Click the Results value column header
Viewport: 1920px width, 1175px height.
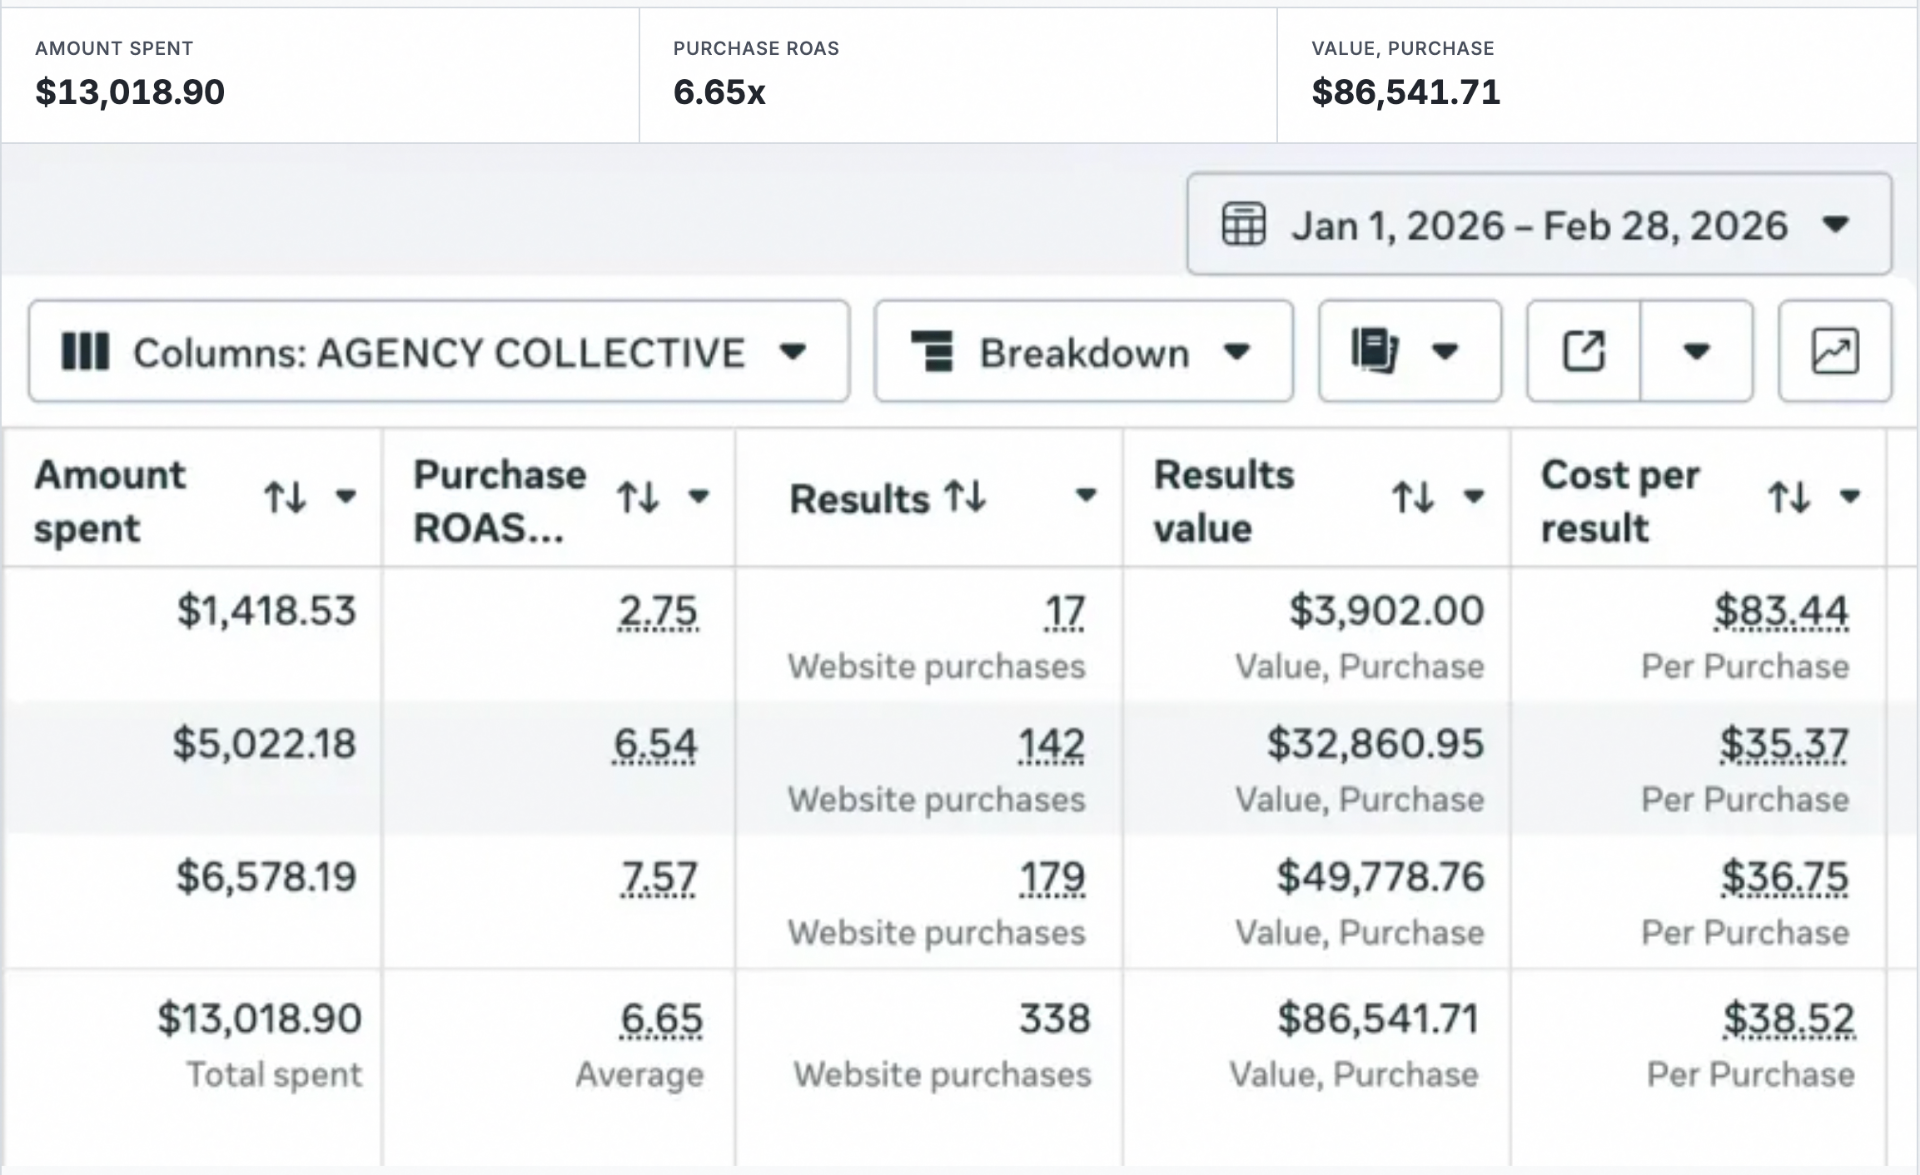point(1317,498)
